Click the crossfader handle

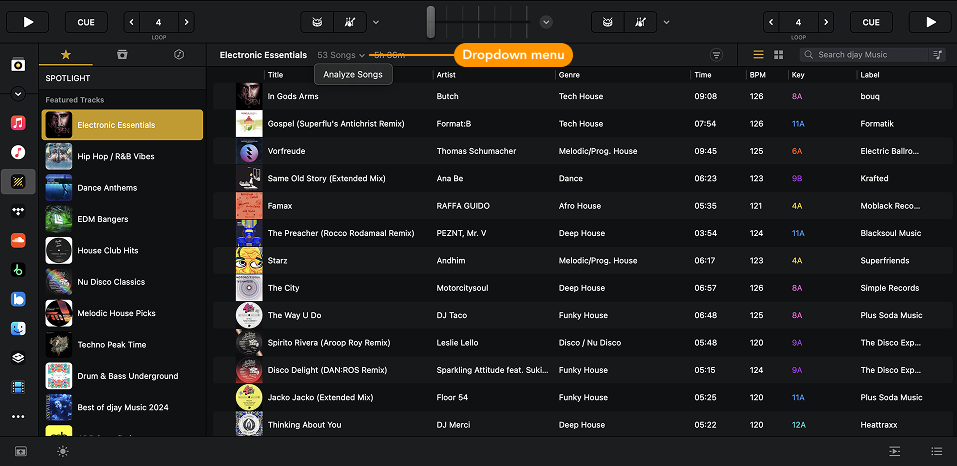point(431,22)
